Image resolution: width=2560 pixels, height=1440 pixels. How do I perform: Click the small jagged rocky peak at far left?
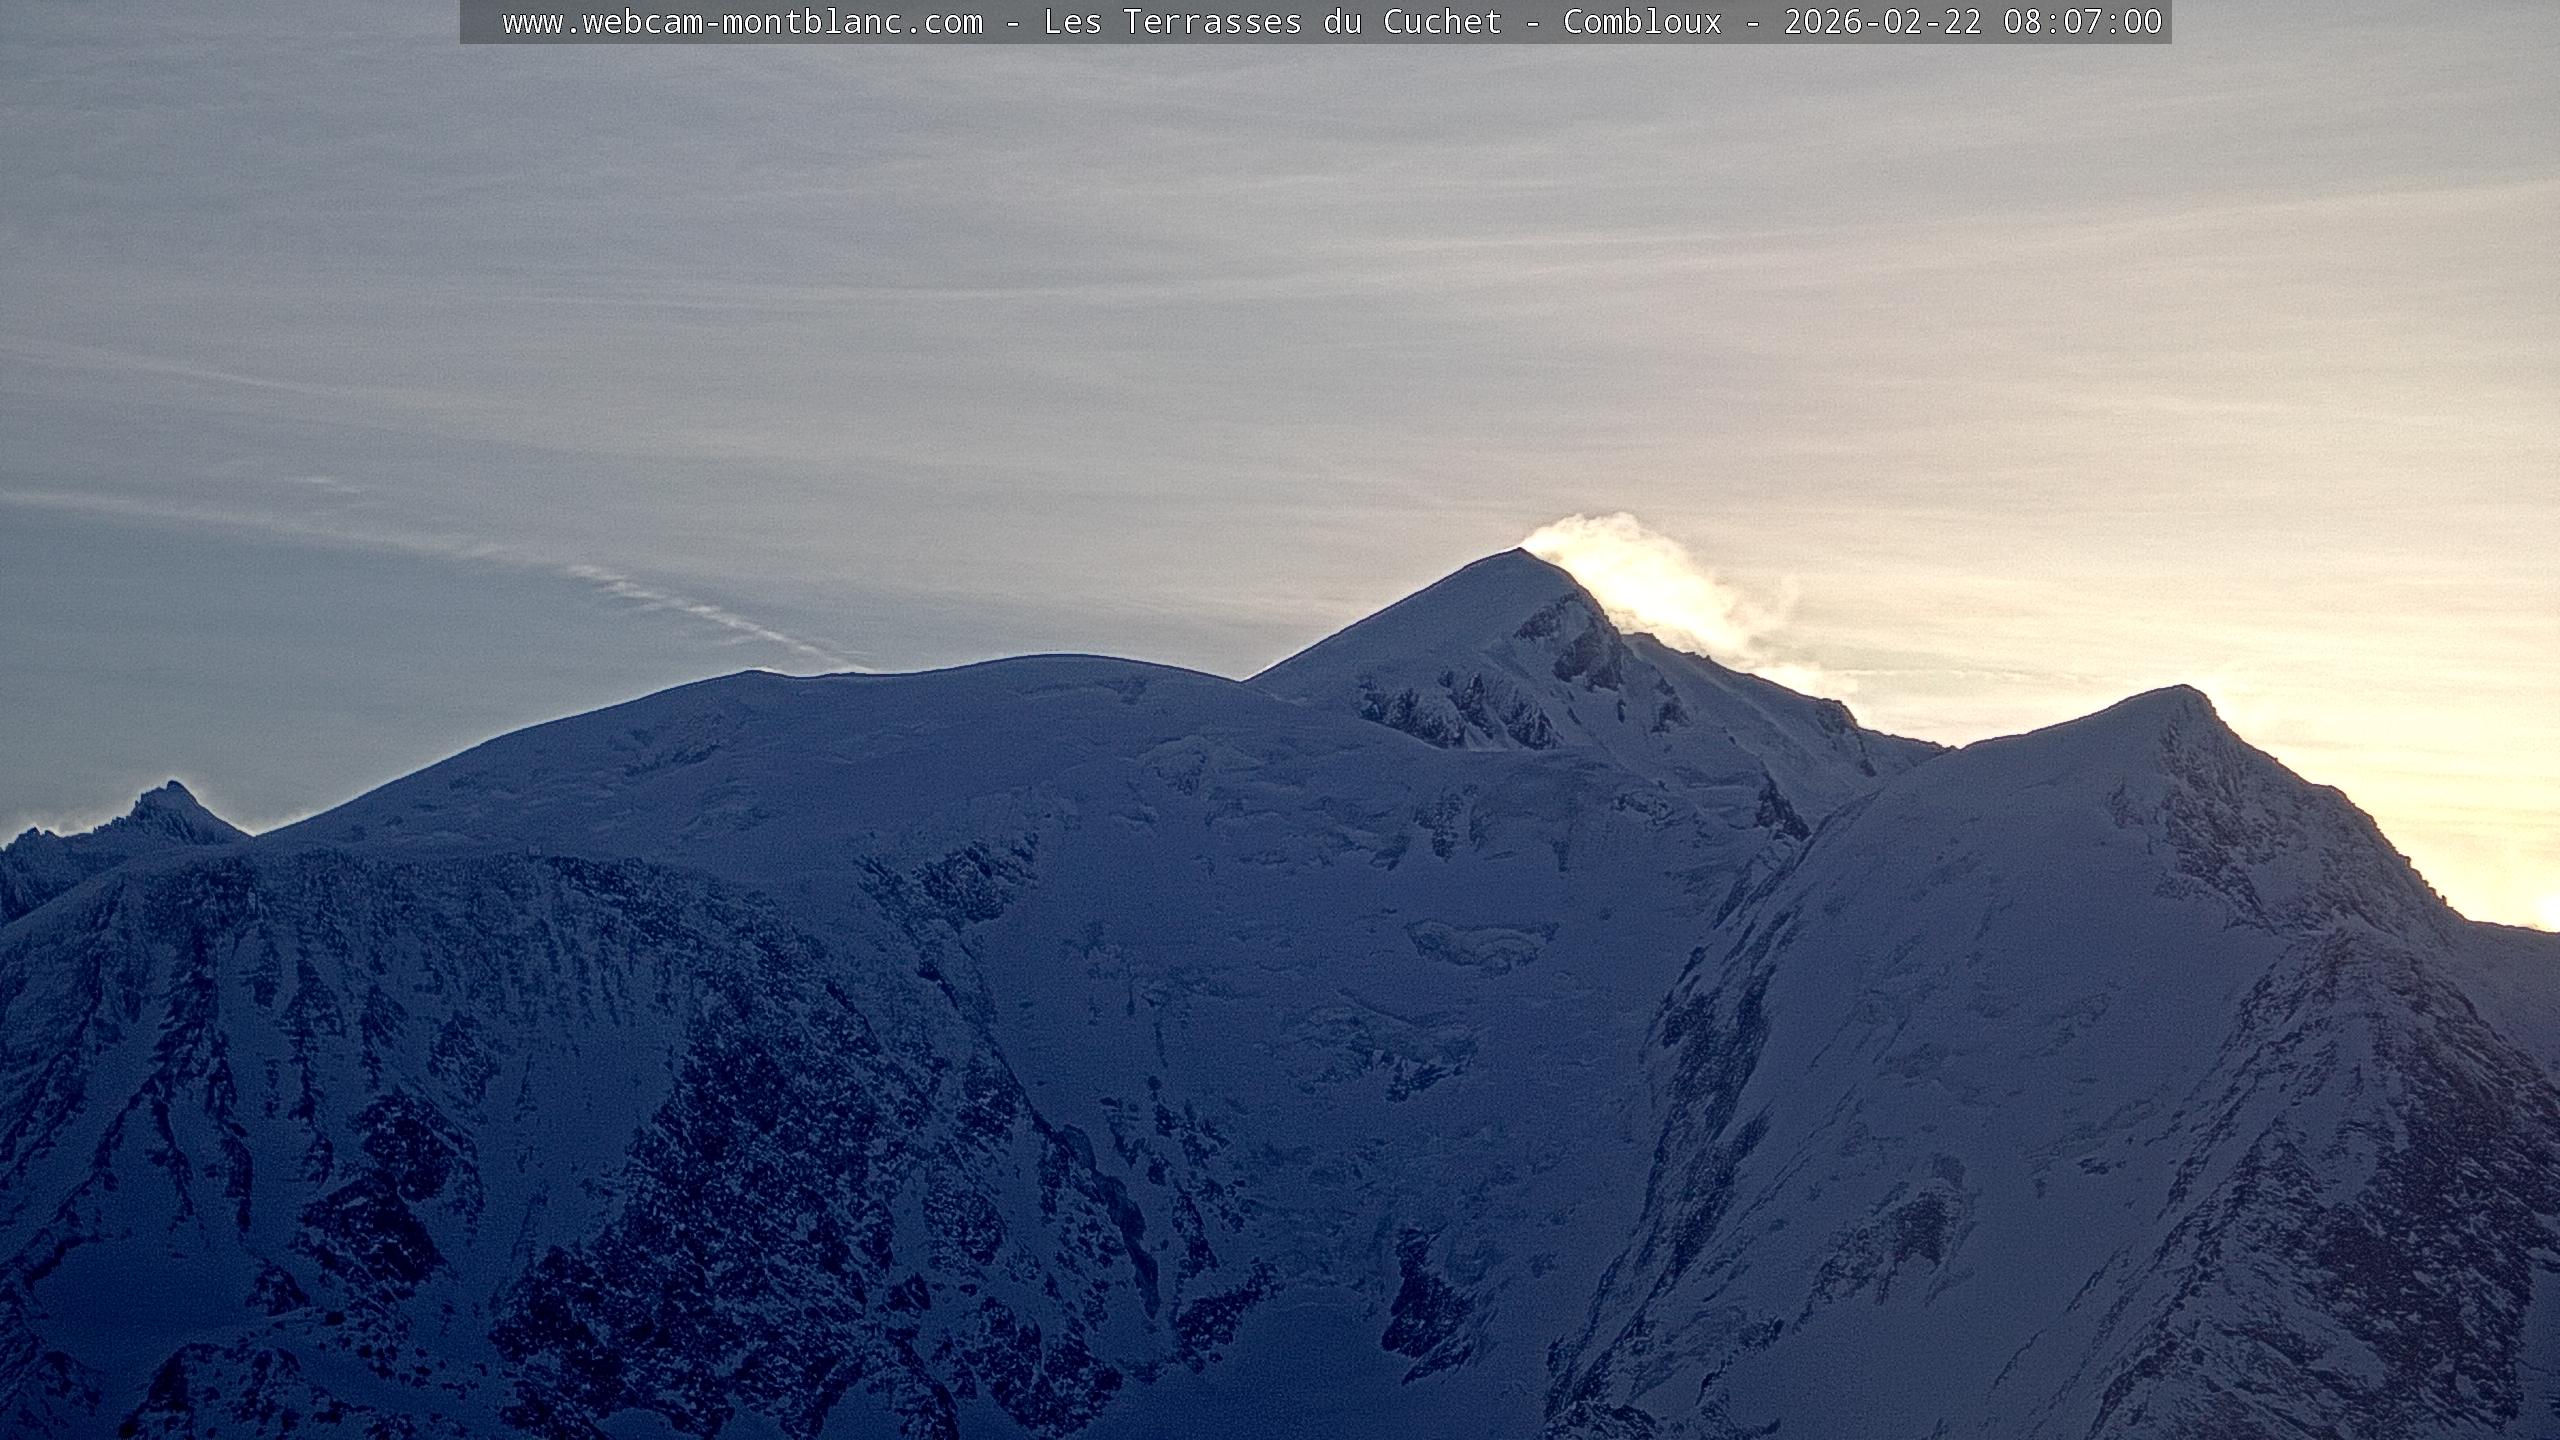pos(172,792)
